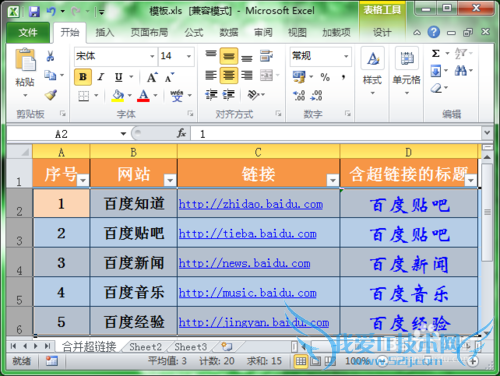This screenshot has width=500, height=376.
Task: Apply yellow fill color bucket
Action: pos(118,96)
